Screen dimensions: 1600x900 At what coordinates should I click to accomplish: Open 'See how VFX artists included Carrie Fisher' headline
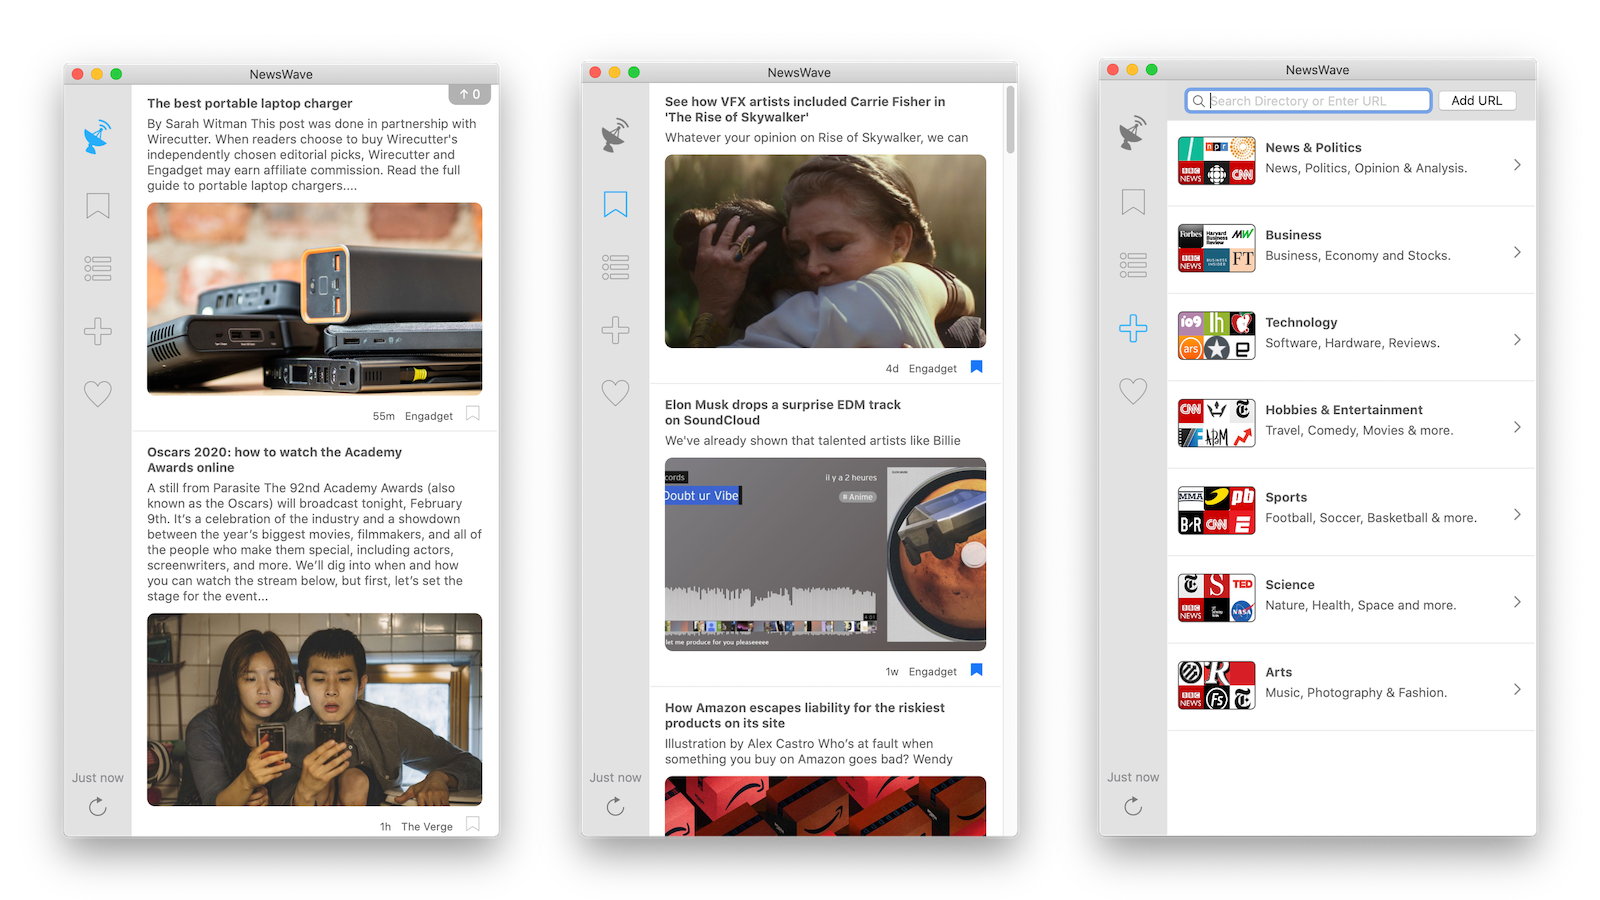point(804,109)
